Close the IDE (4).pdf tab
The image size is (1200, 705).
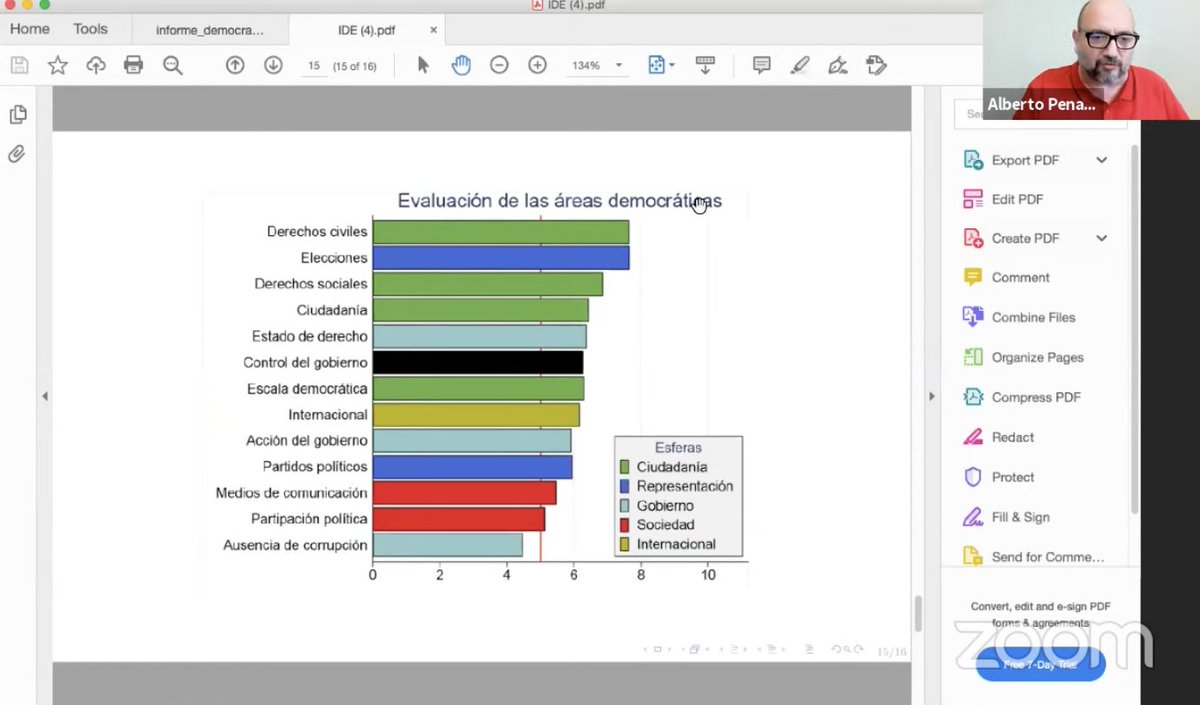pyautogui.click(x=433, y=30)
